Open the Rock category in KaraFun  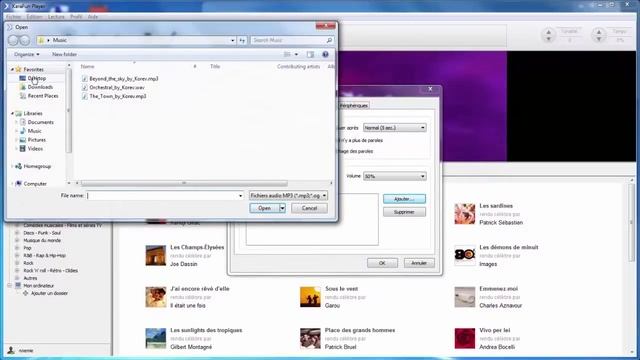28,263
